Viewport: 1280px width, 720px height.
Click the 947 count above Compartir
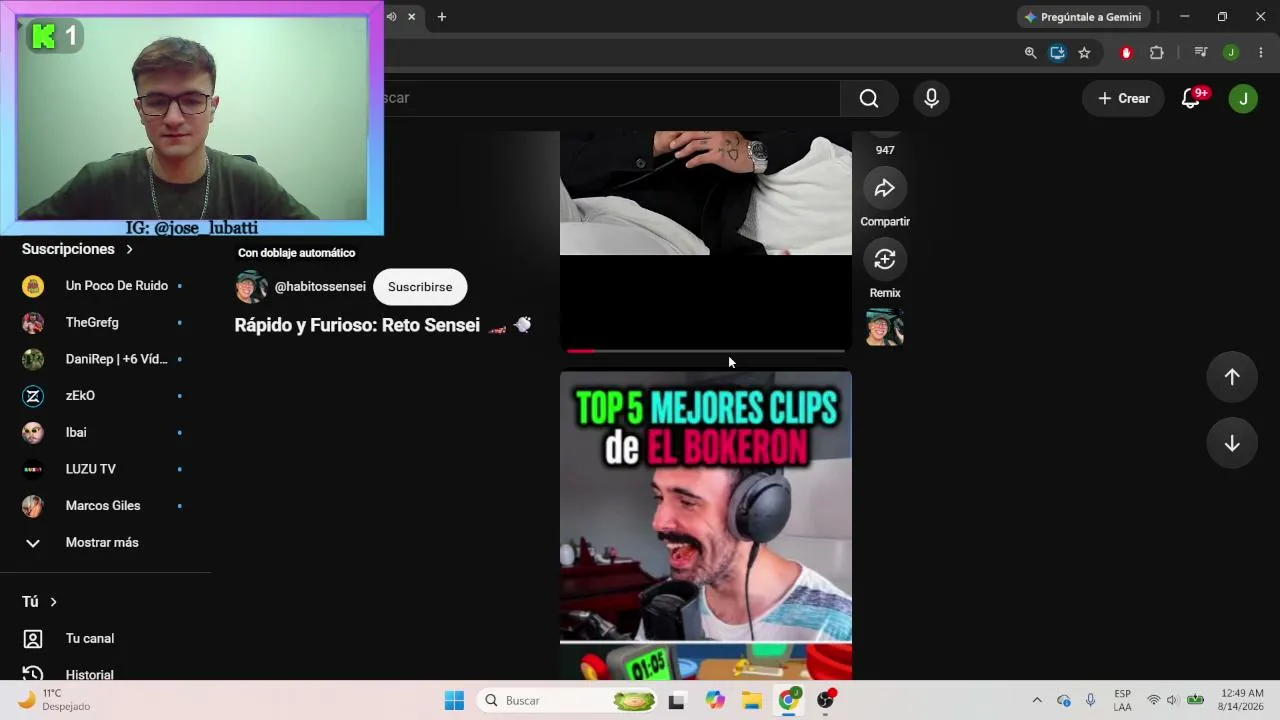[x=884, y=150]
